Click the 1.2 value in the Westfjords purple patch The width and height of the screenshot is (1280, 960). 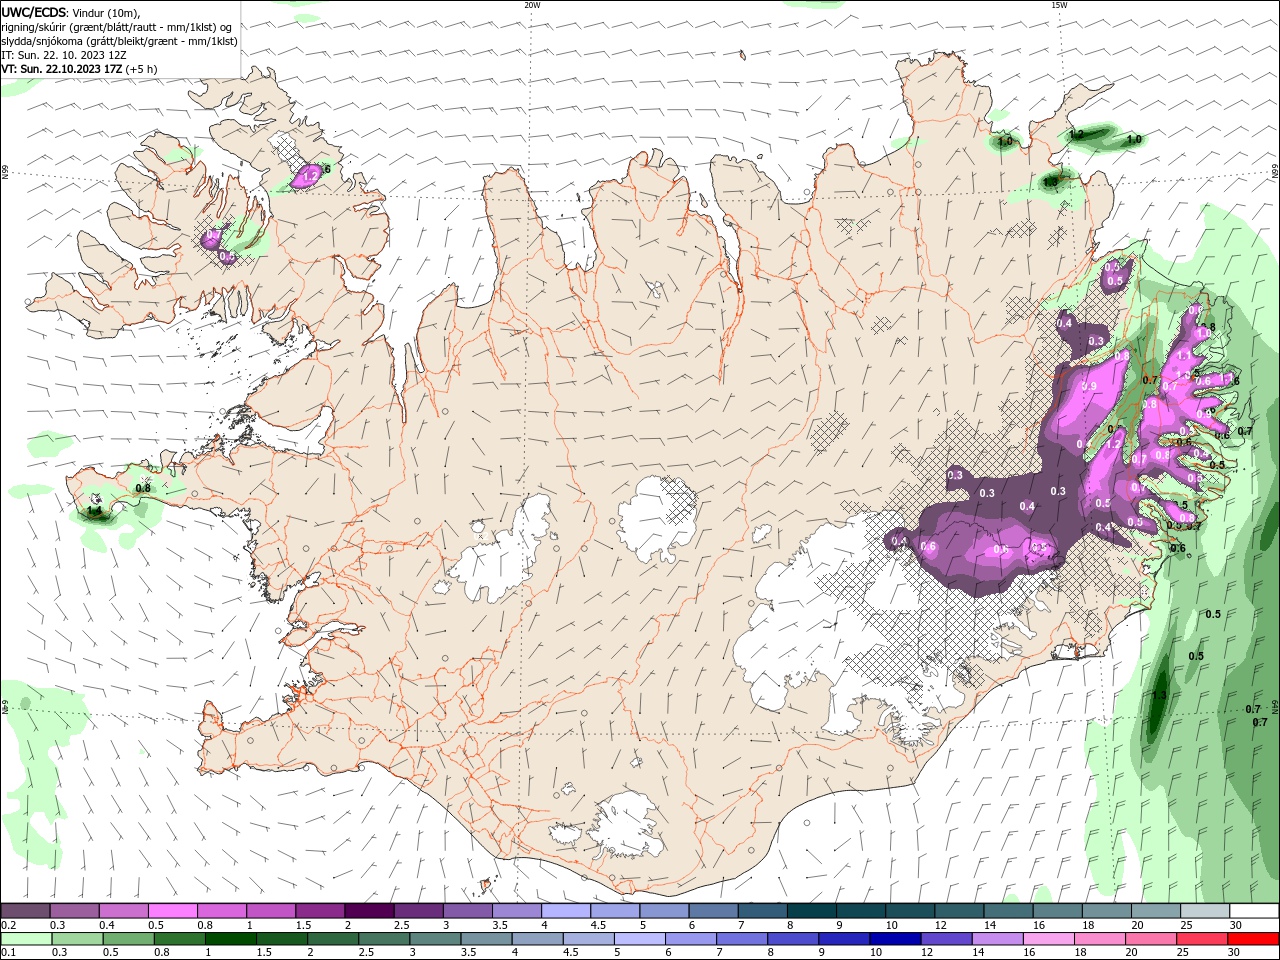click(310, 174)
